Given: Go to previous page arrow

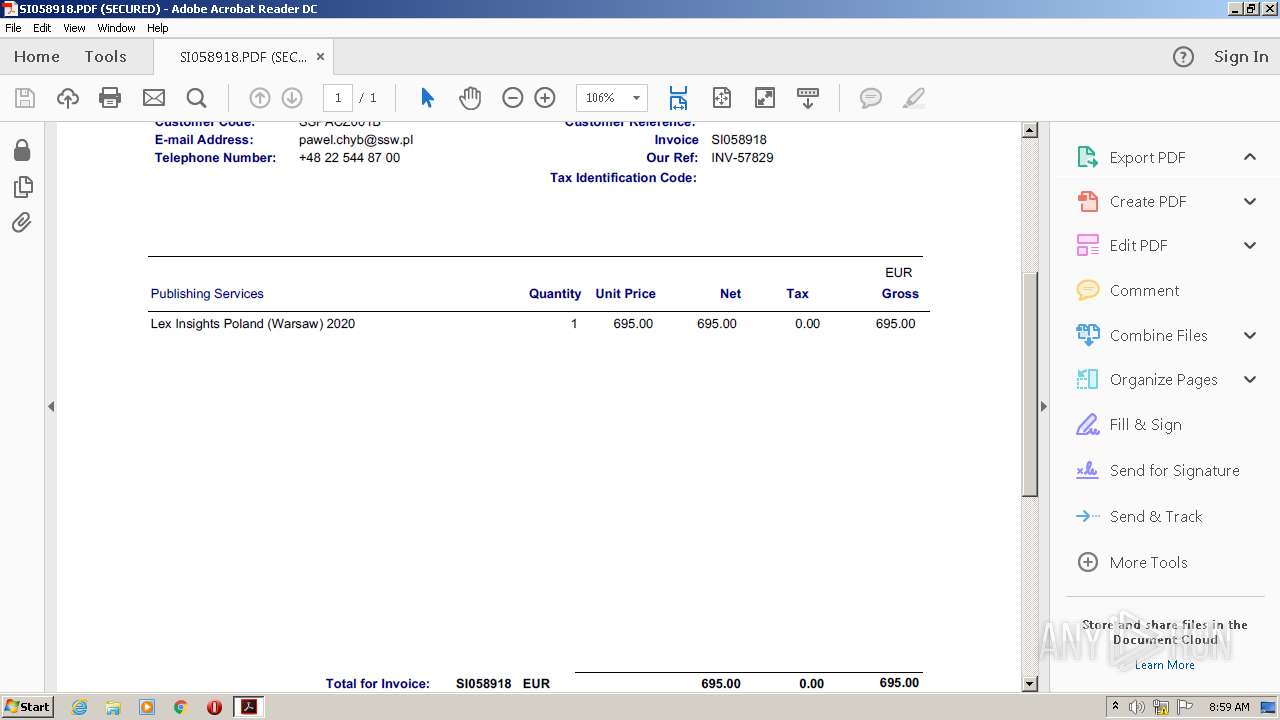Looking at the screenshot, I should point(259,98).
